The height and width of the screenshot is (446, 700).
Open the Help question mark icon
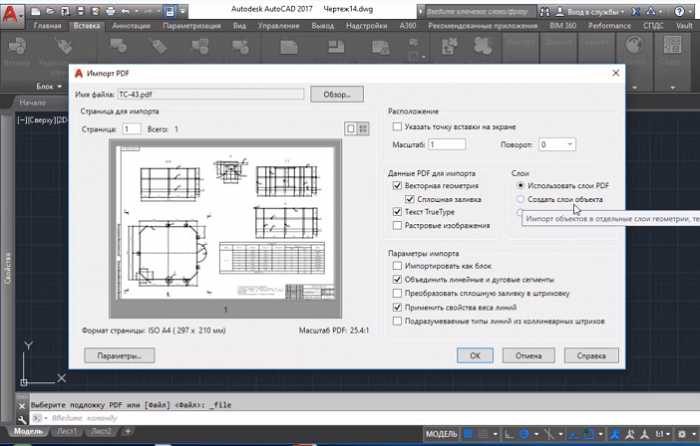click(679, 12)
